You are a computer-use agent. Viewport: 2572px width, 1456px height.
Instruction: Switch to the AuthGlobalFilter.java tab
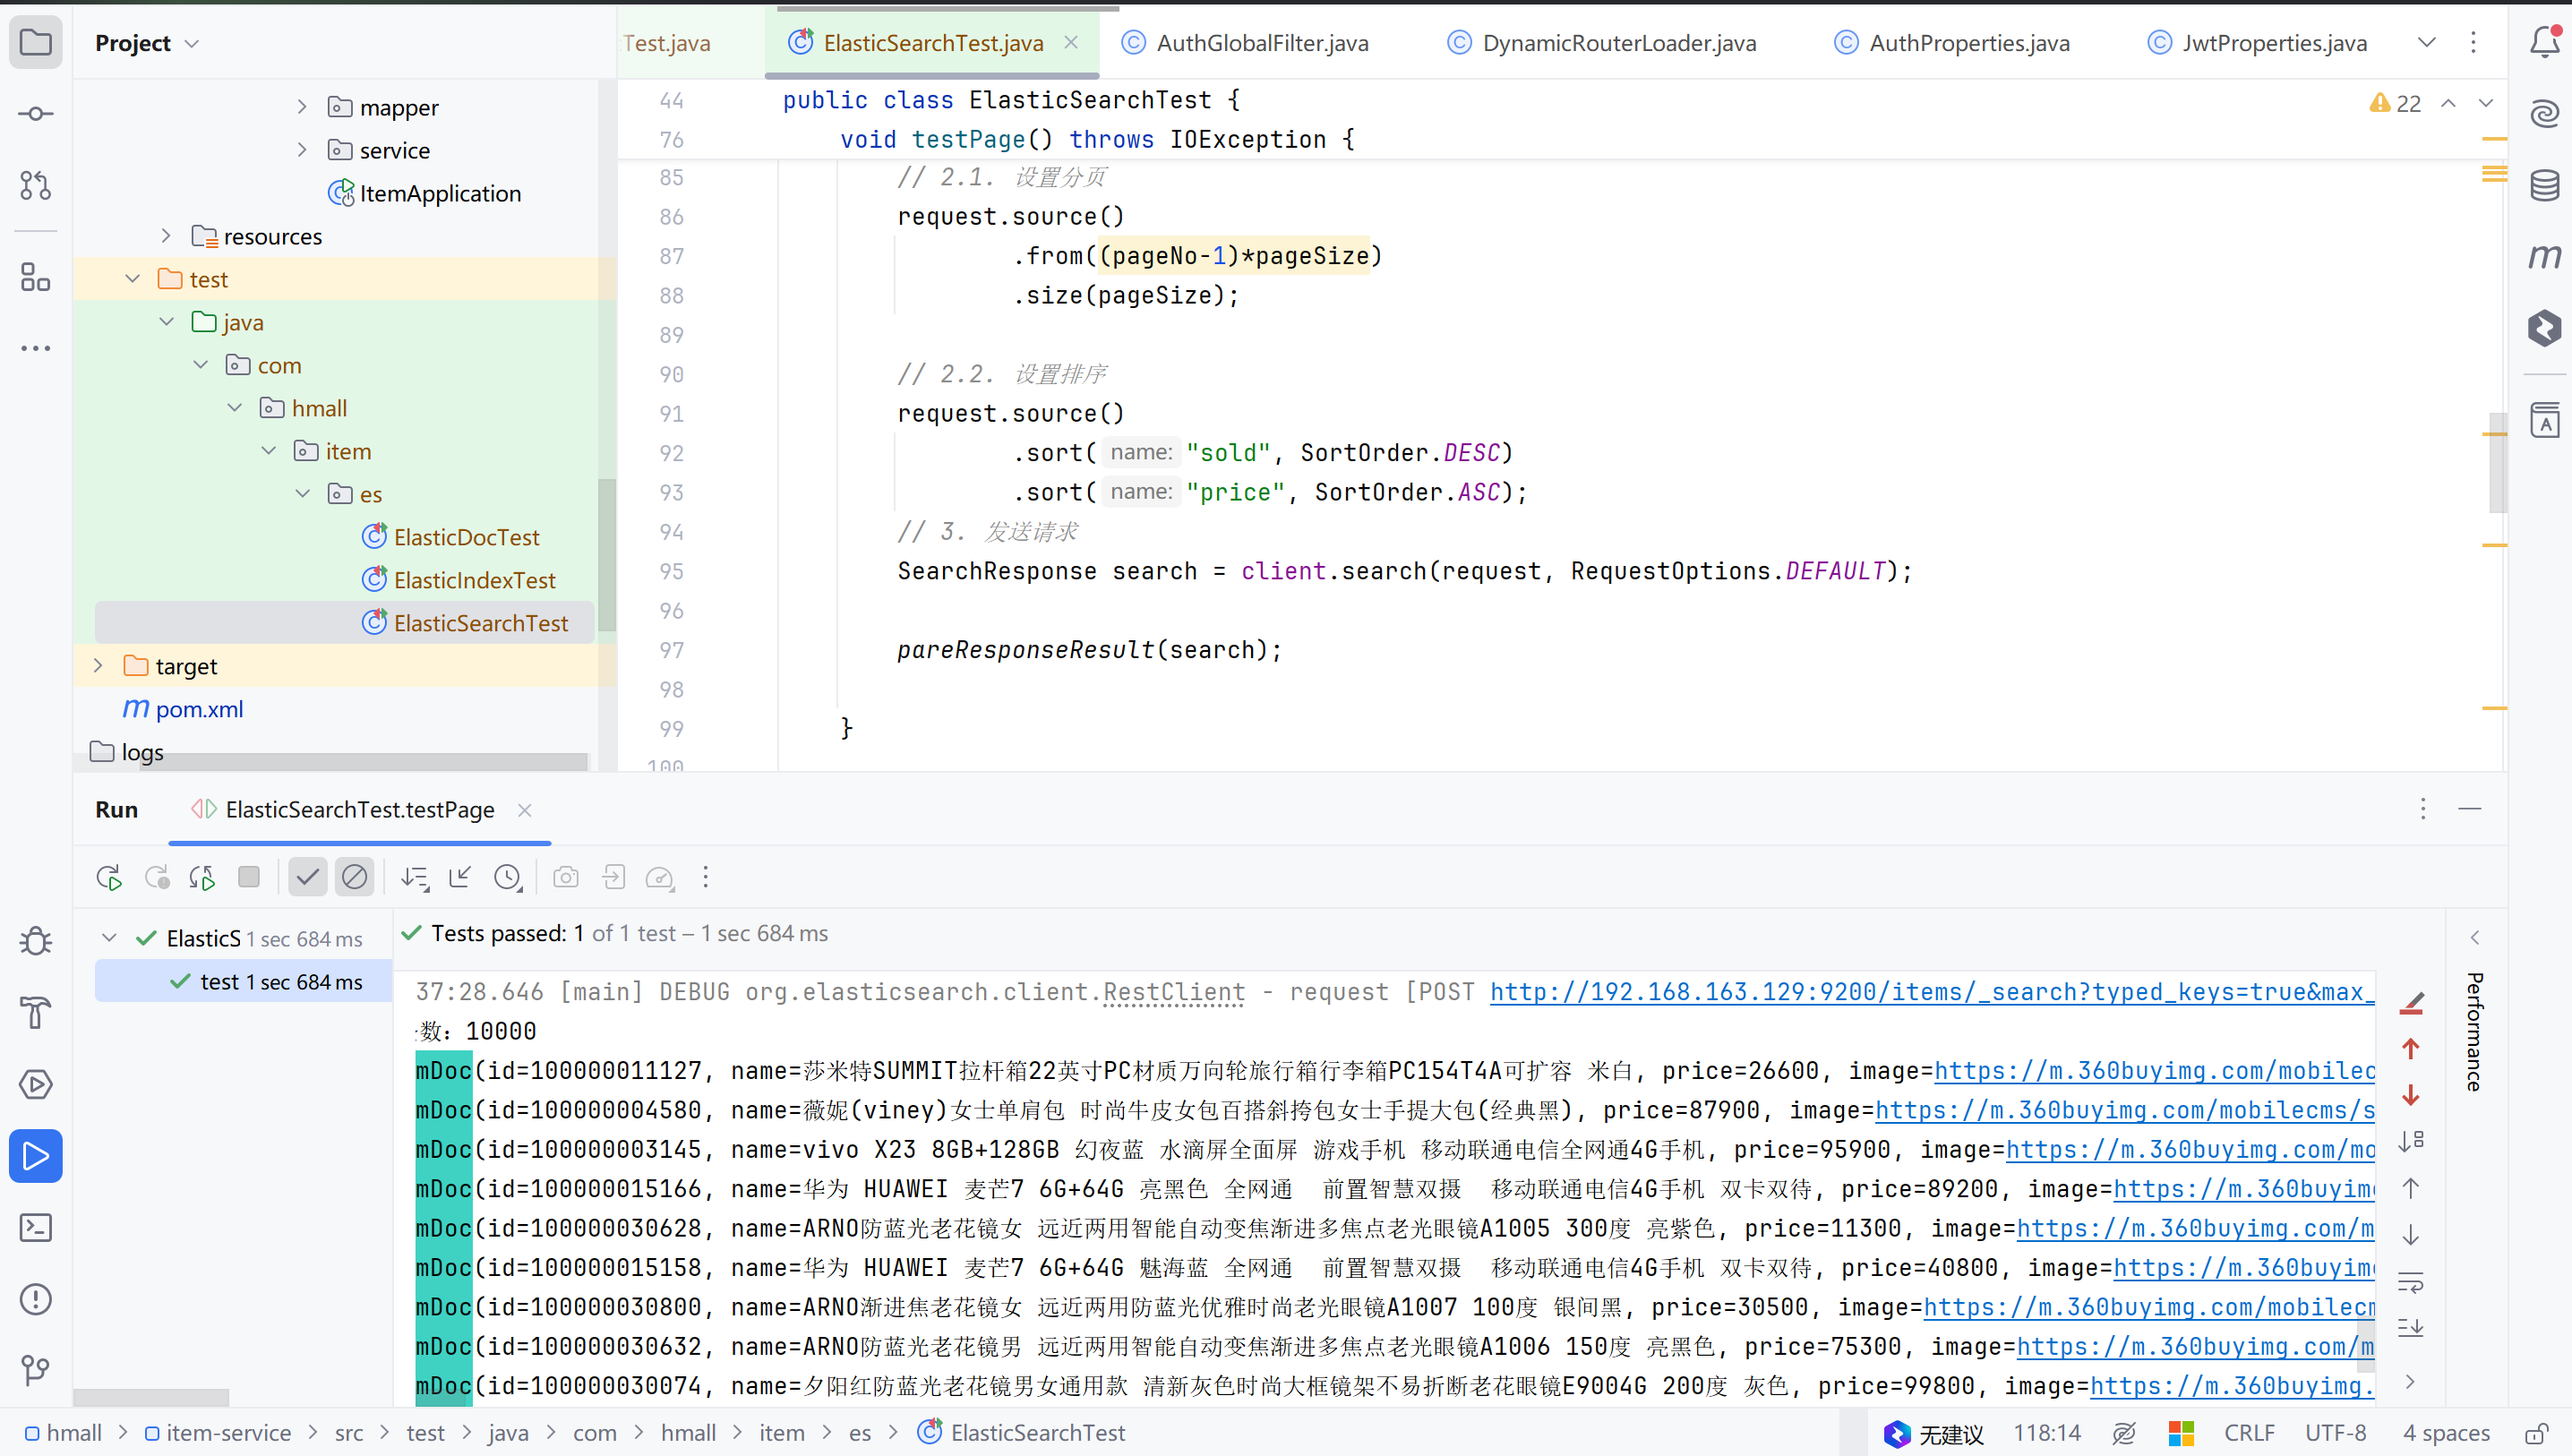click(x=1262, y=43)
